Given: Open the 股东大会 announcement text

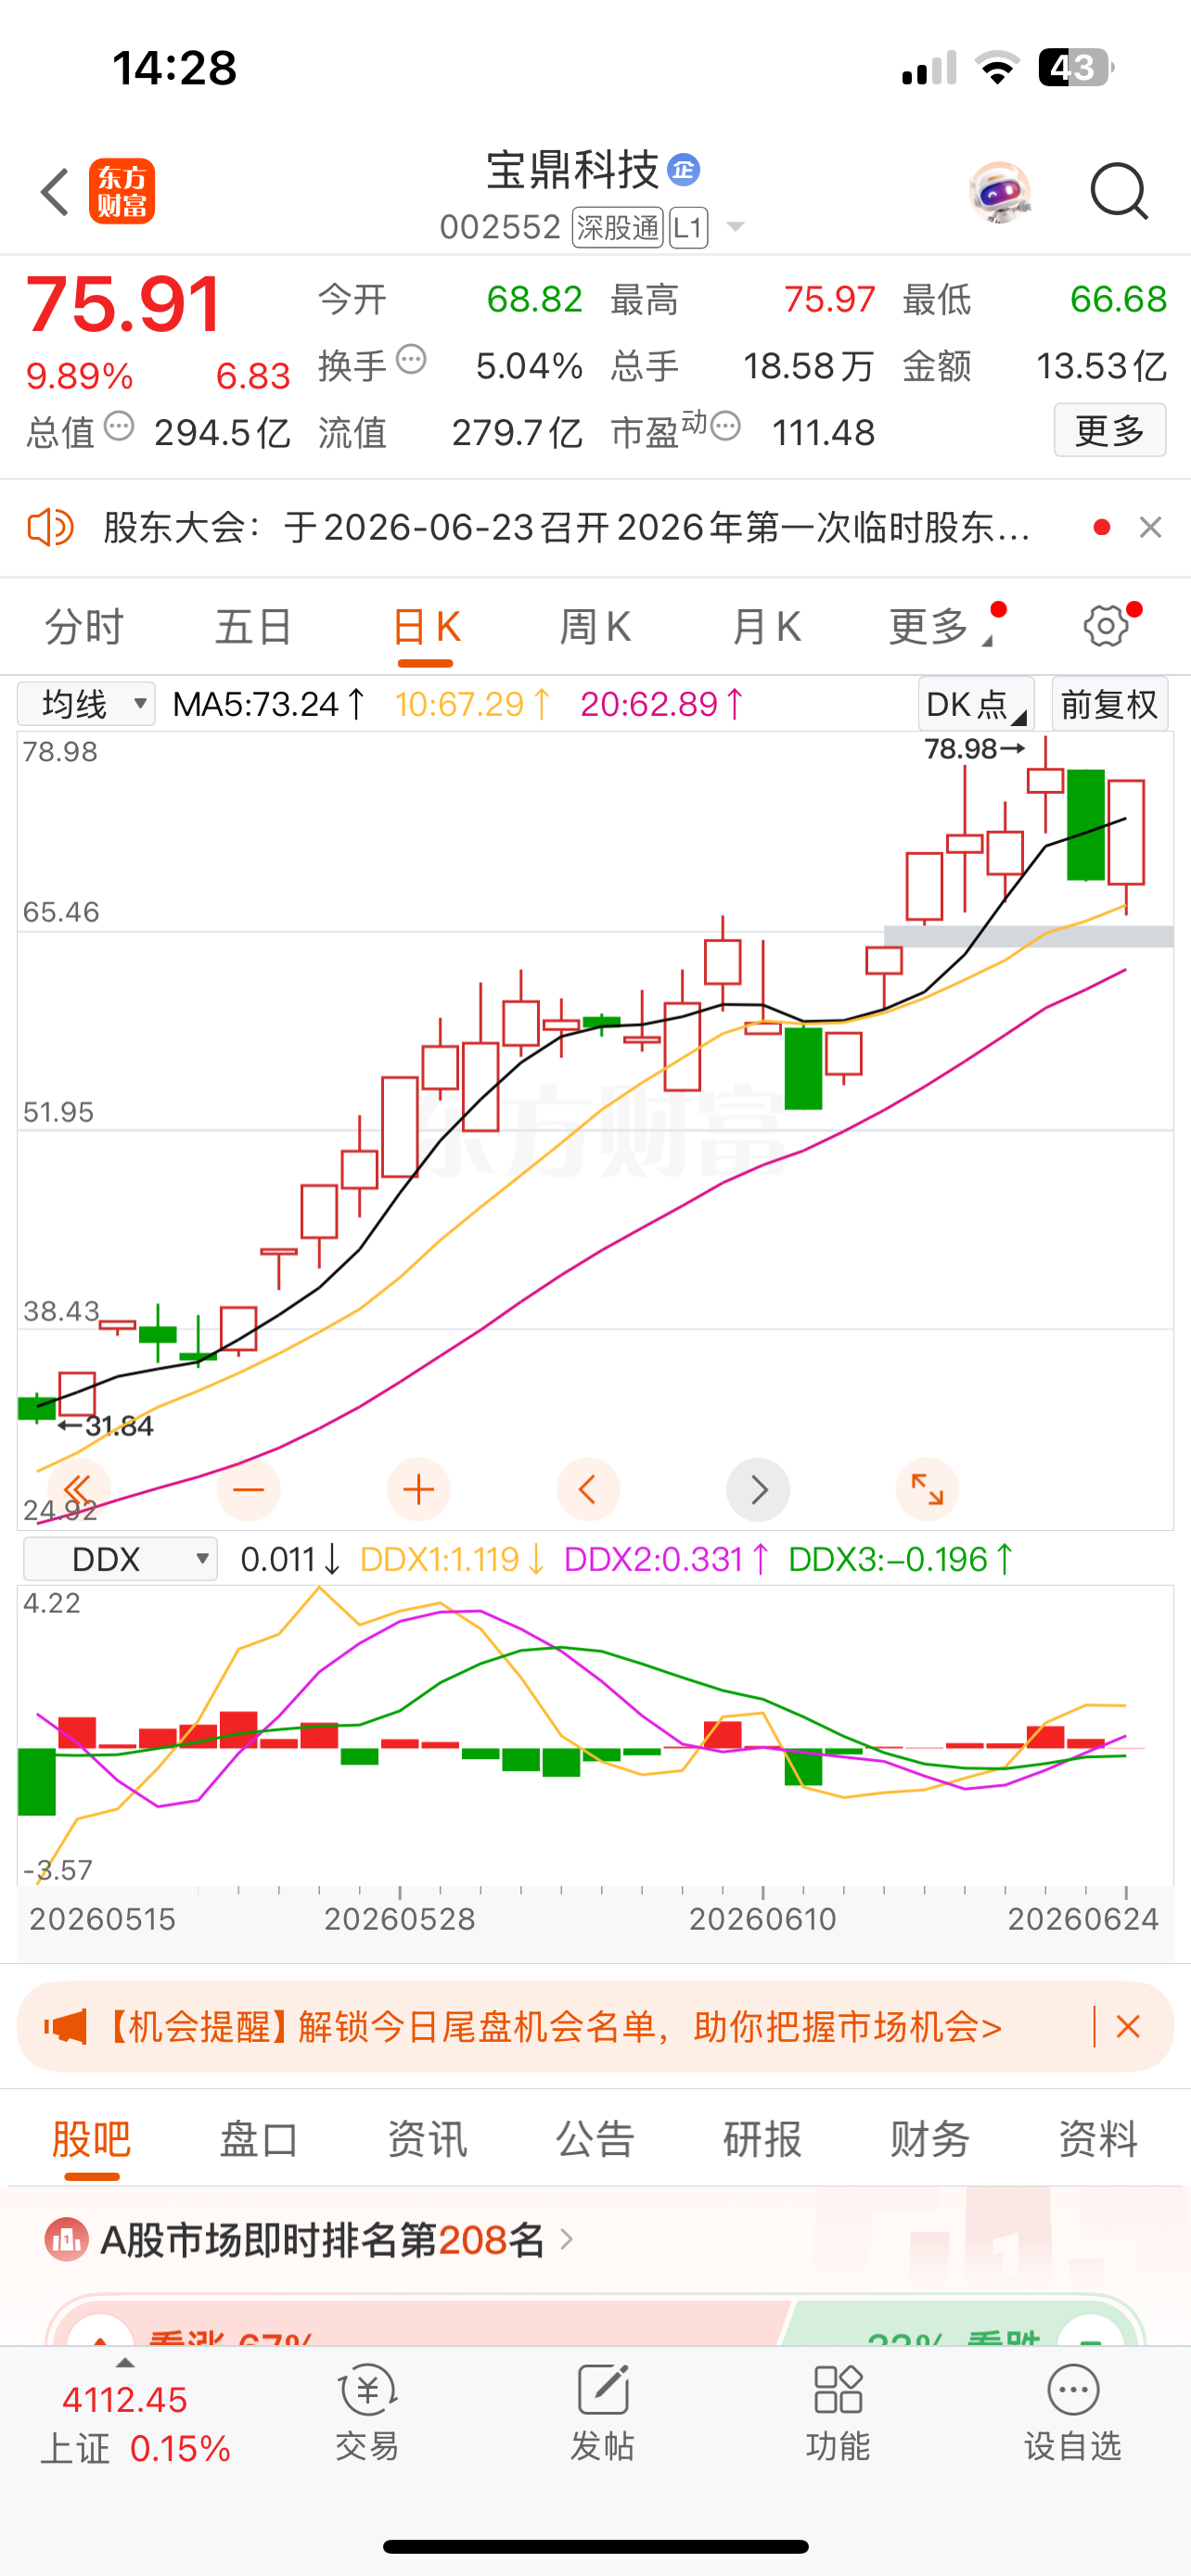Looking at the screenshot, I should point(567,527).
